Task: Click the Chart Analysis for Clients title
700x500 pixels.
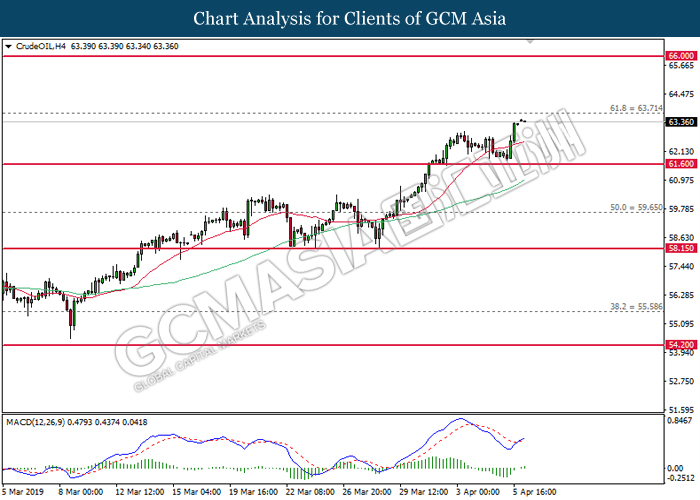Action: pyautogui.click(x=350, y=18)
